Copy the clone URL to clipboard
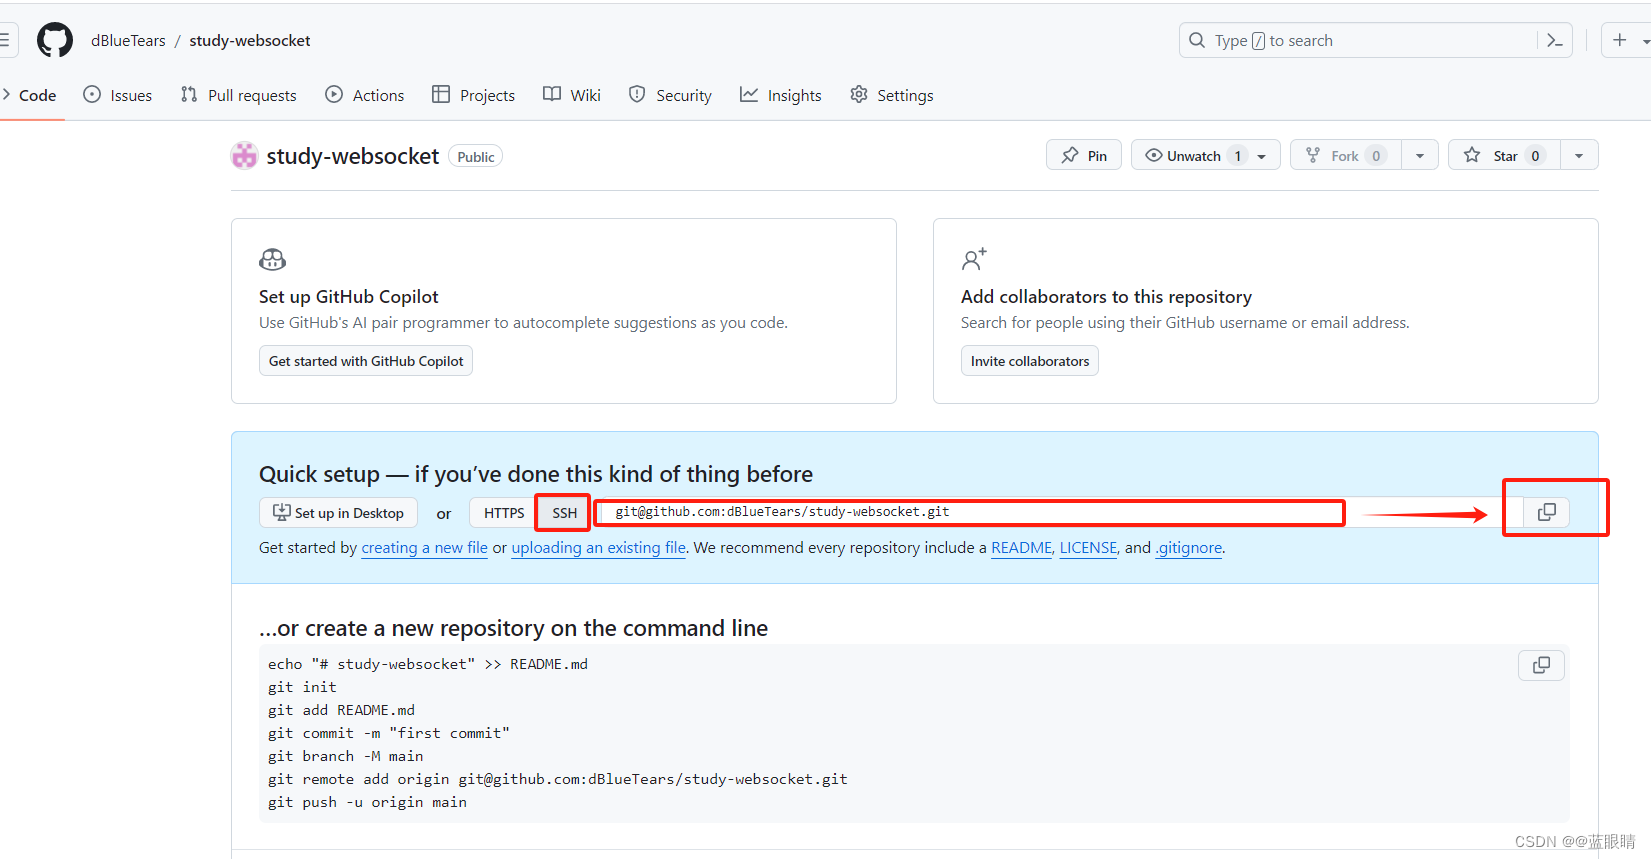Screen dimensions: 1651x859 coord(1547,512)
